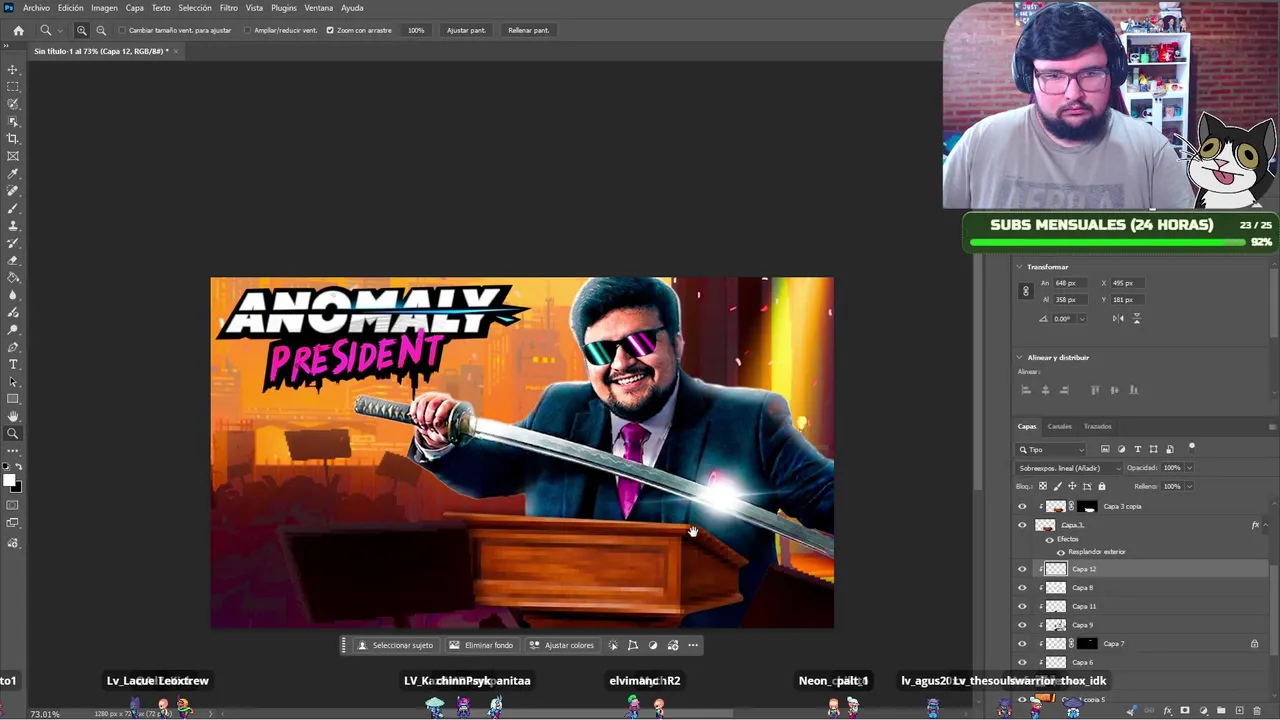Activate the Hand tool
1280x720 pixels.
point(13,416)
